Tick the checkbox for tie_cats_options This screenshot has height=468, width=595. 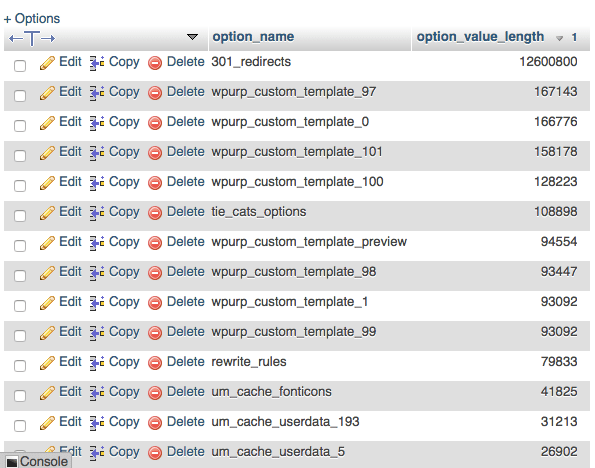coord(20,216)
